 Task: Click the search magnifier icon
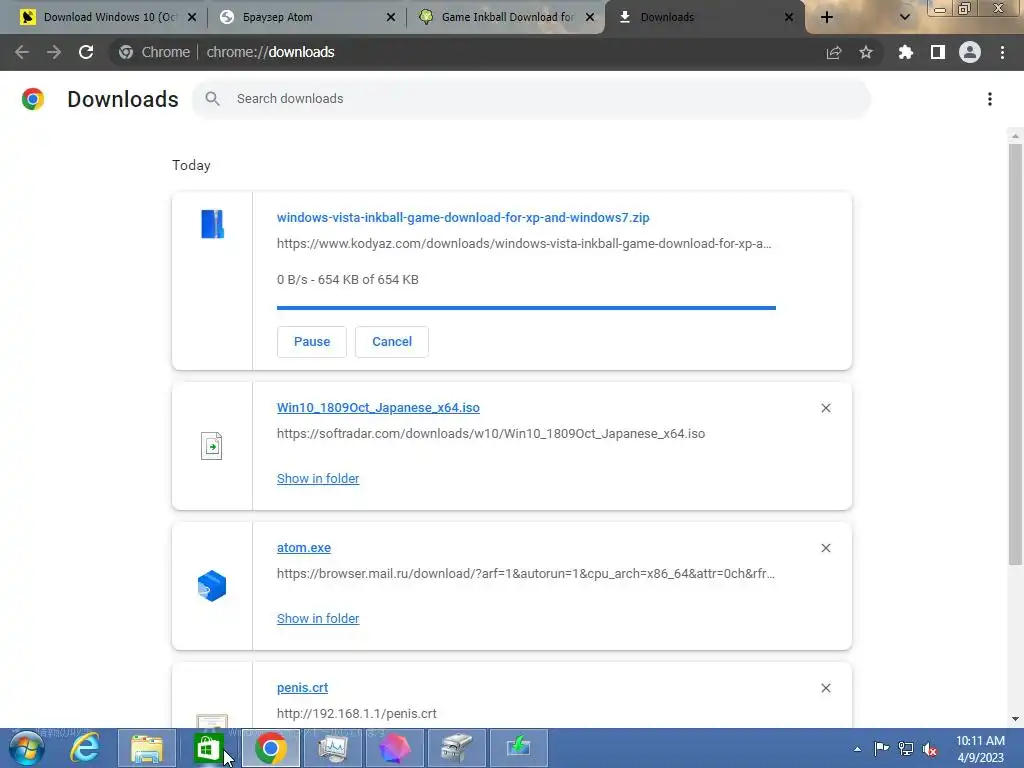click(212, 99)
